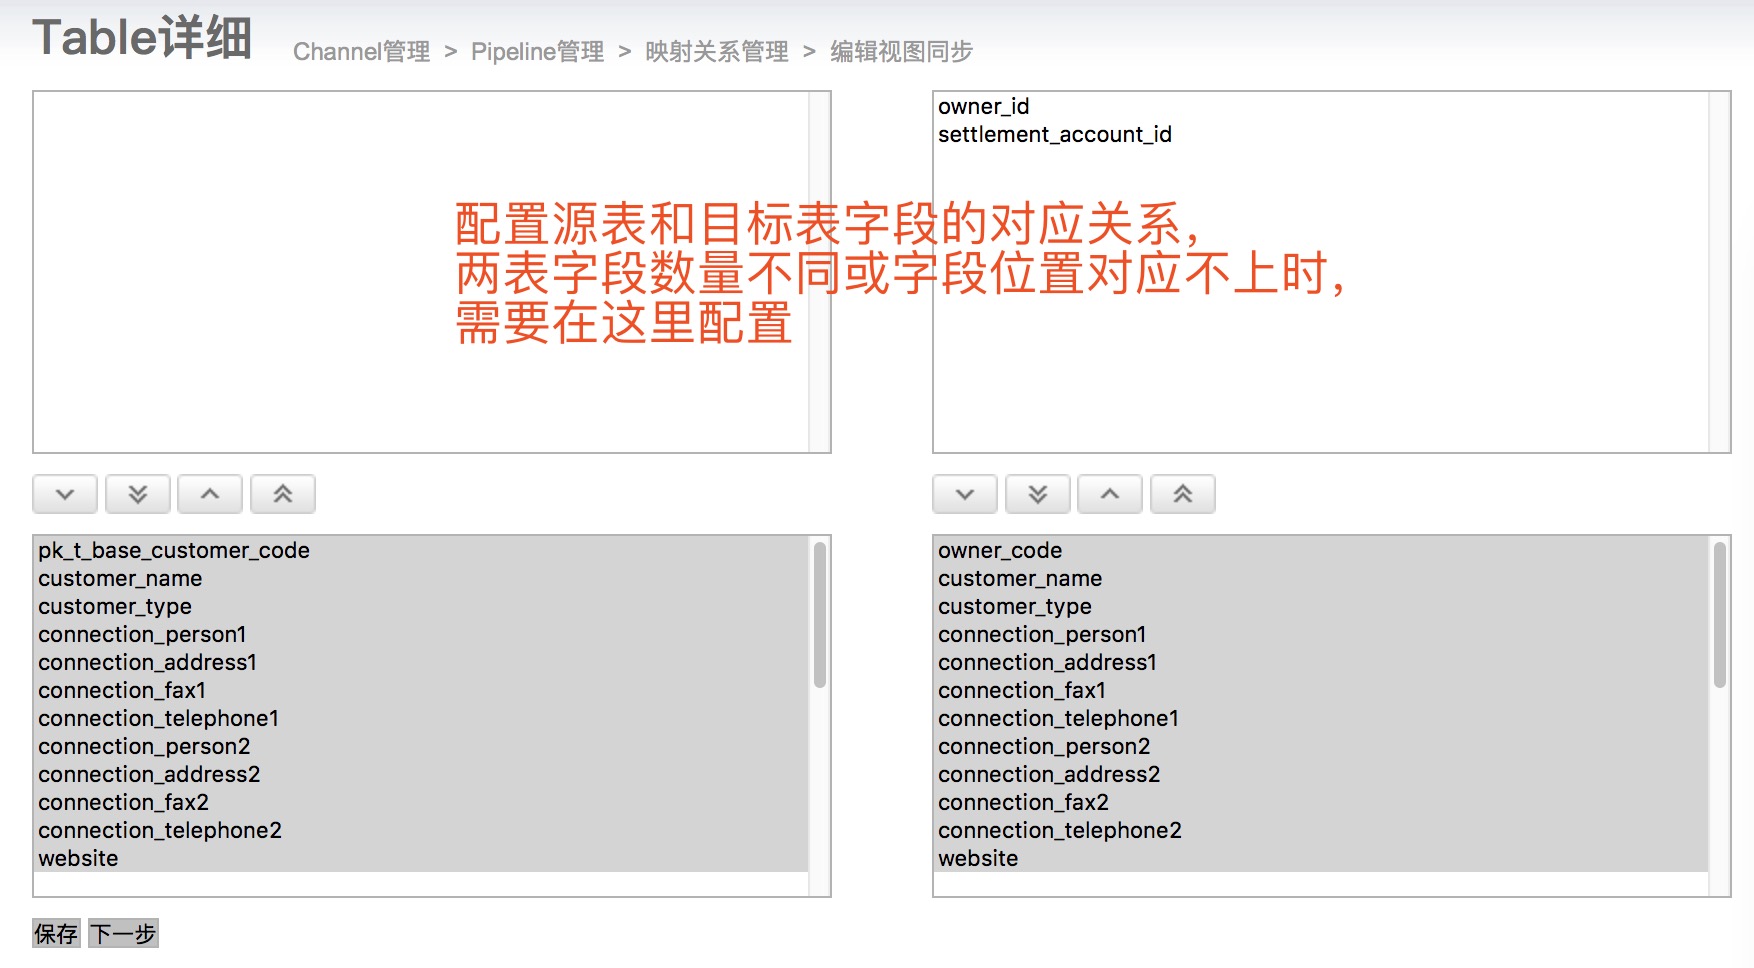Viewport: 1754px width, 968px height.
Task: Open 映射关系管理 breadcrumb link
Action: [717, 51]
